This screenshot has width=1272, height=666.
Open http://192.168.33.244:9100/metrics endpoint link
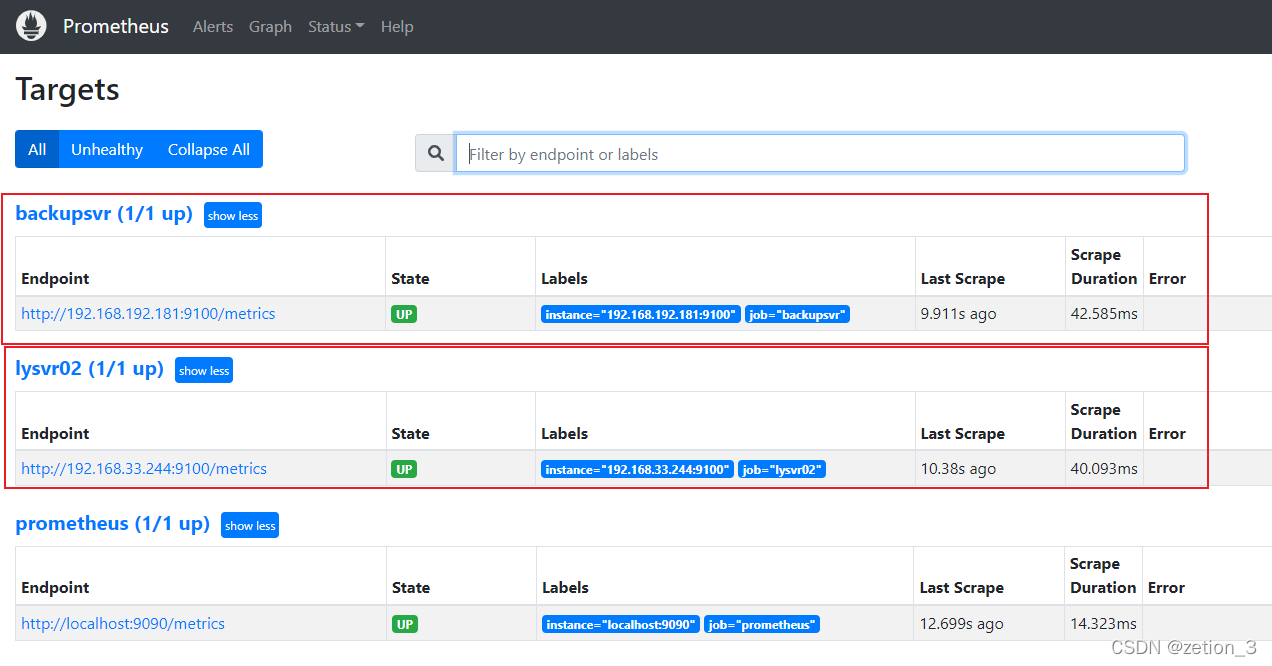coord(144,468)
